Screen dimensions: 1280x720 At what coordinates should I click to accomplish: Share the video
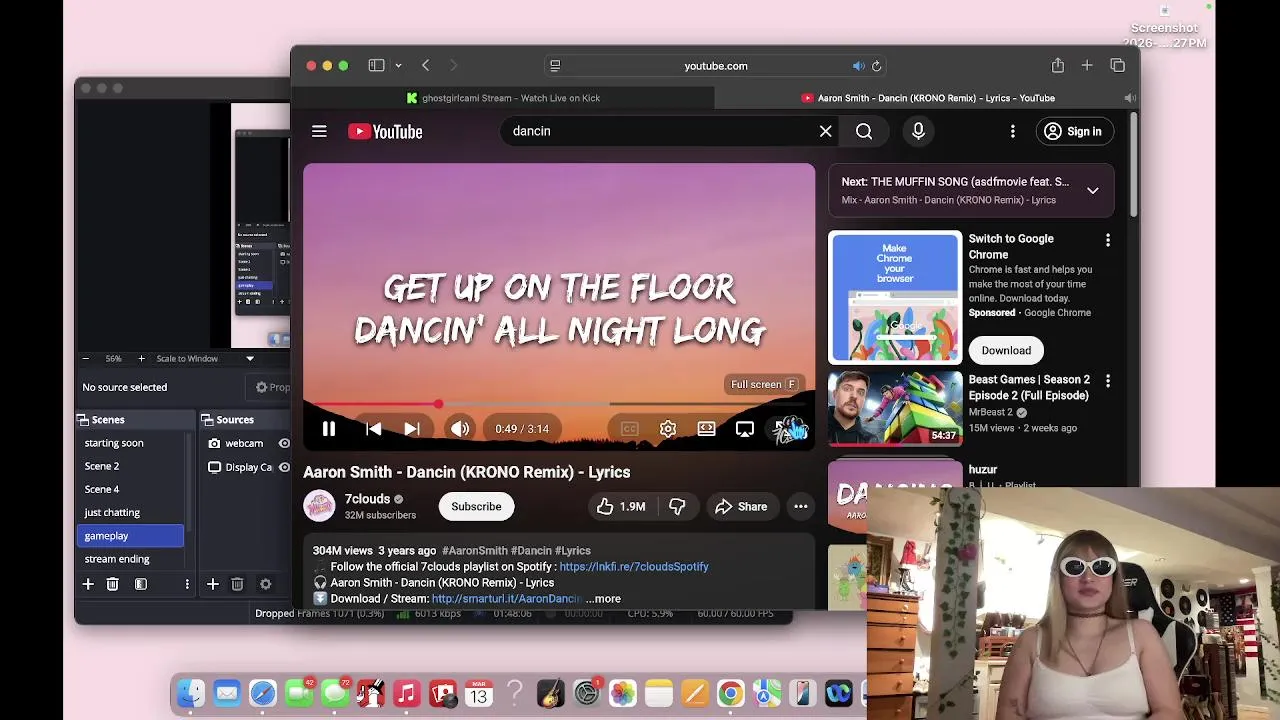tap(741, 506)
